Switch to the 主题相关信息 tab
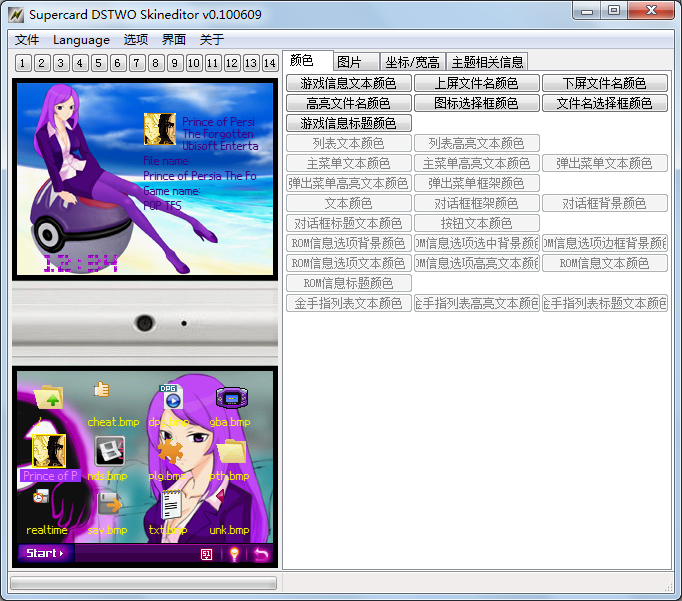 point(487,62)
